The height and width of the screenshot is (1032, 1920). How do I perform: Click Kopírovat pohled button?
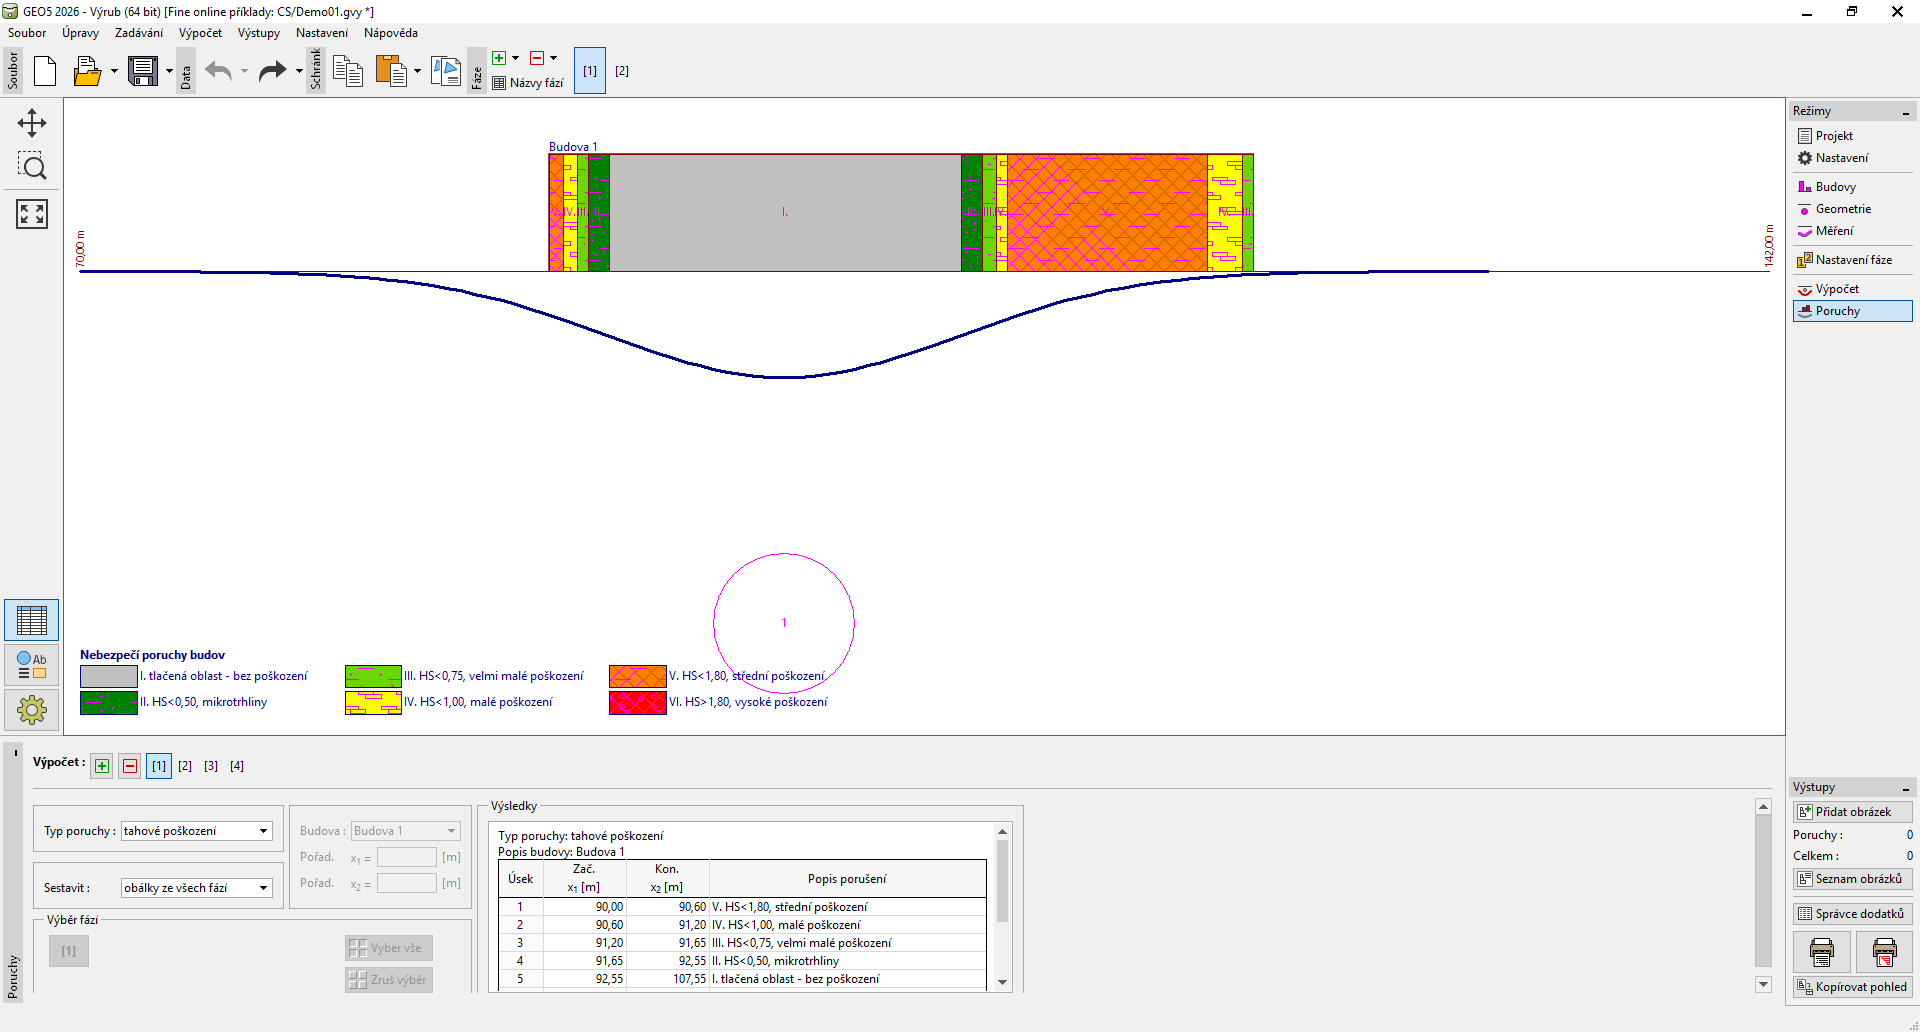[1852, 987]
